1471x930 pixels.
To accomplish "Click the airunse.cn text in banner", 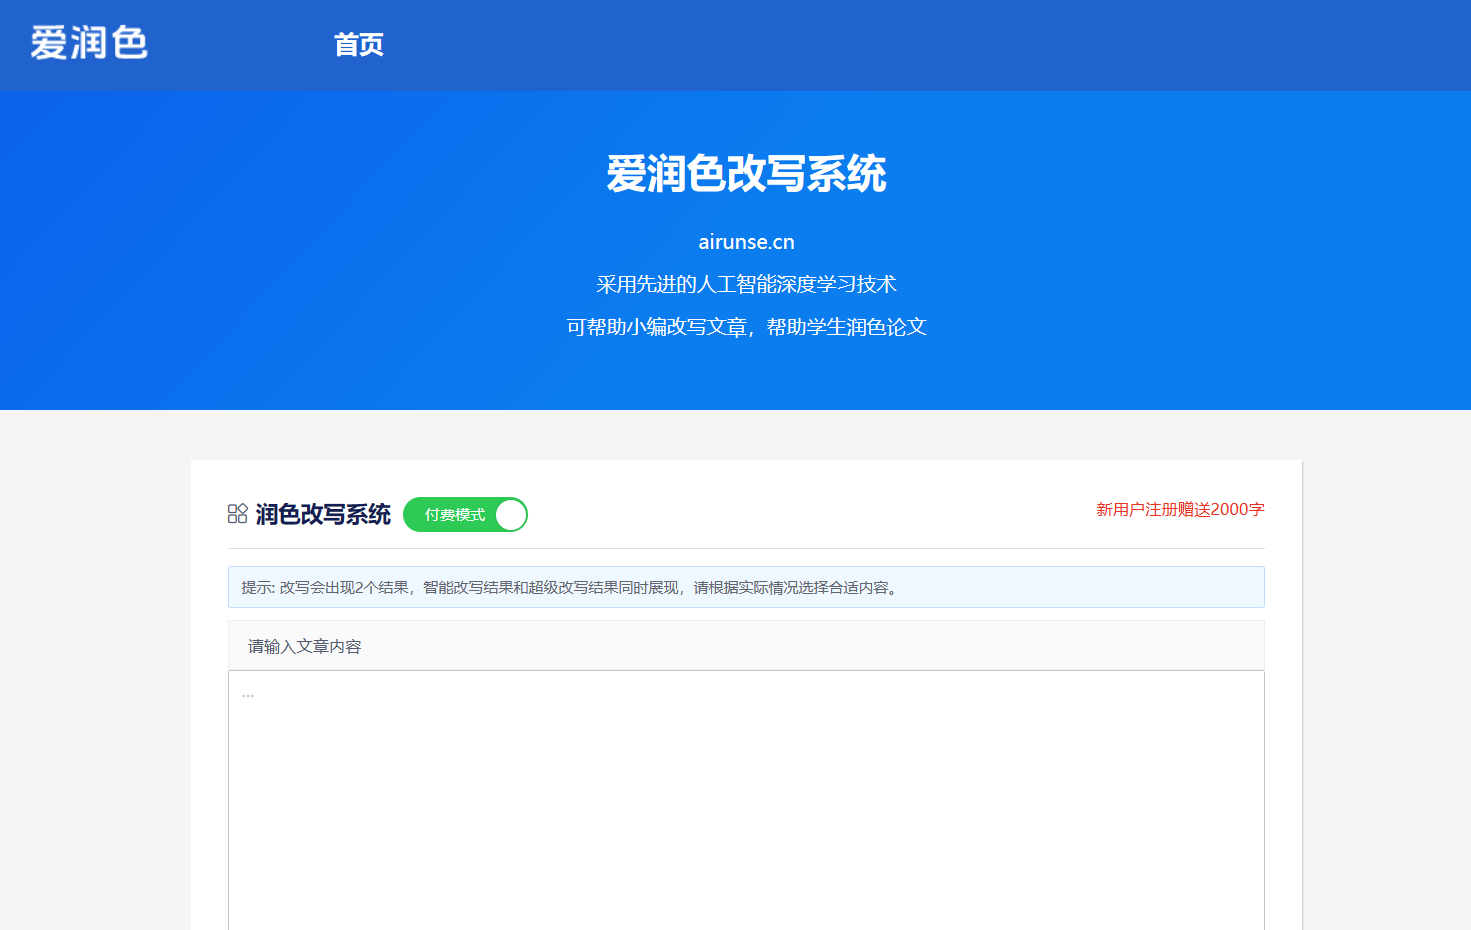I will coord(746,242).
